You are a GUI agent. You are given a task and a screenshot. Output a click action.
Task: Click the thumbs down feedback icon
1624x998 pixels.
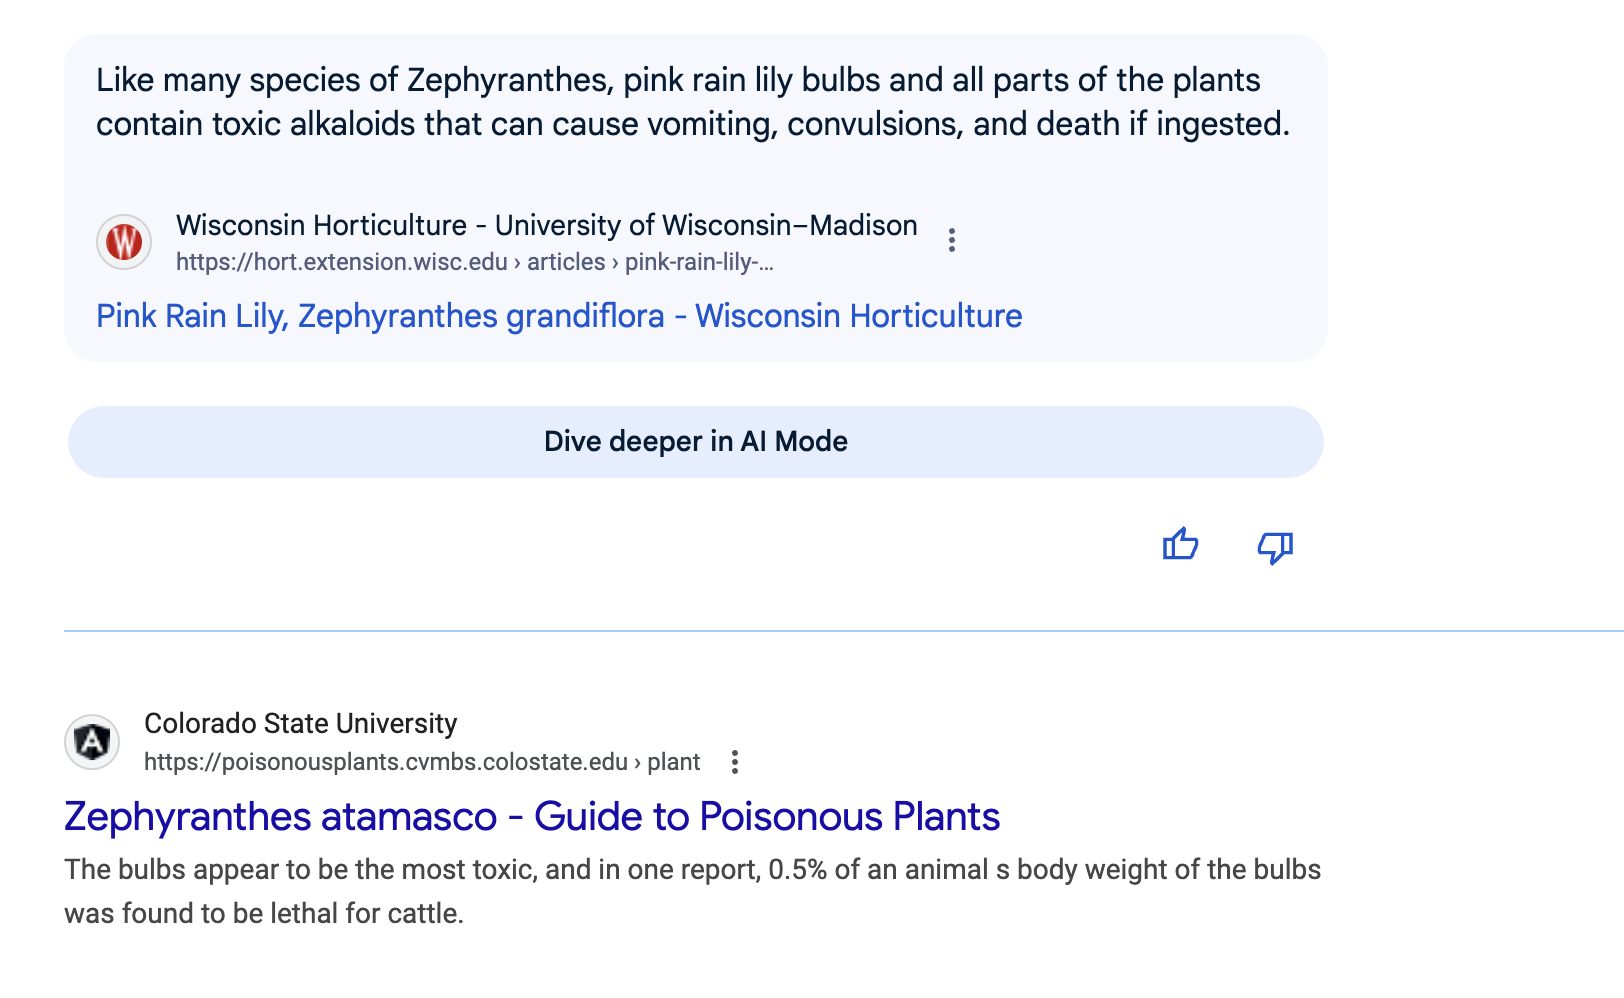(x=1275, y=547)
